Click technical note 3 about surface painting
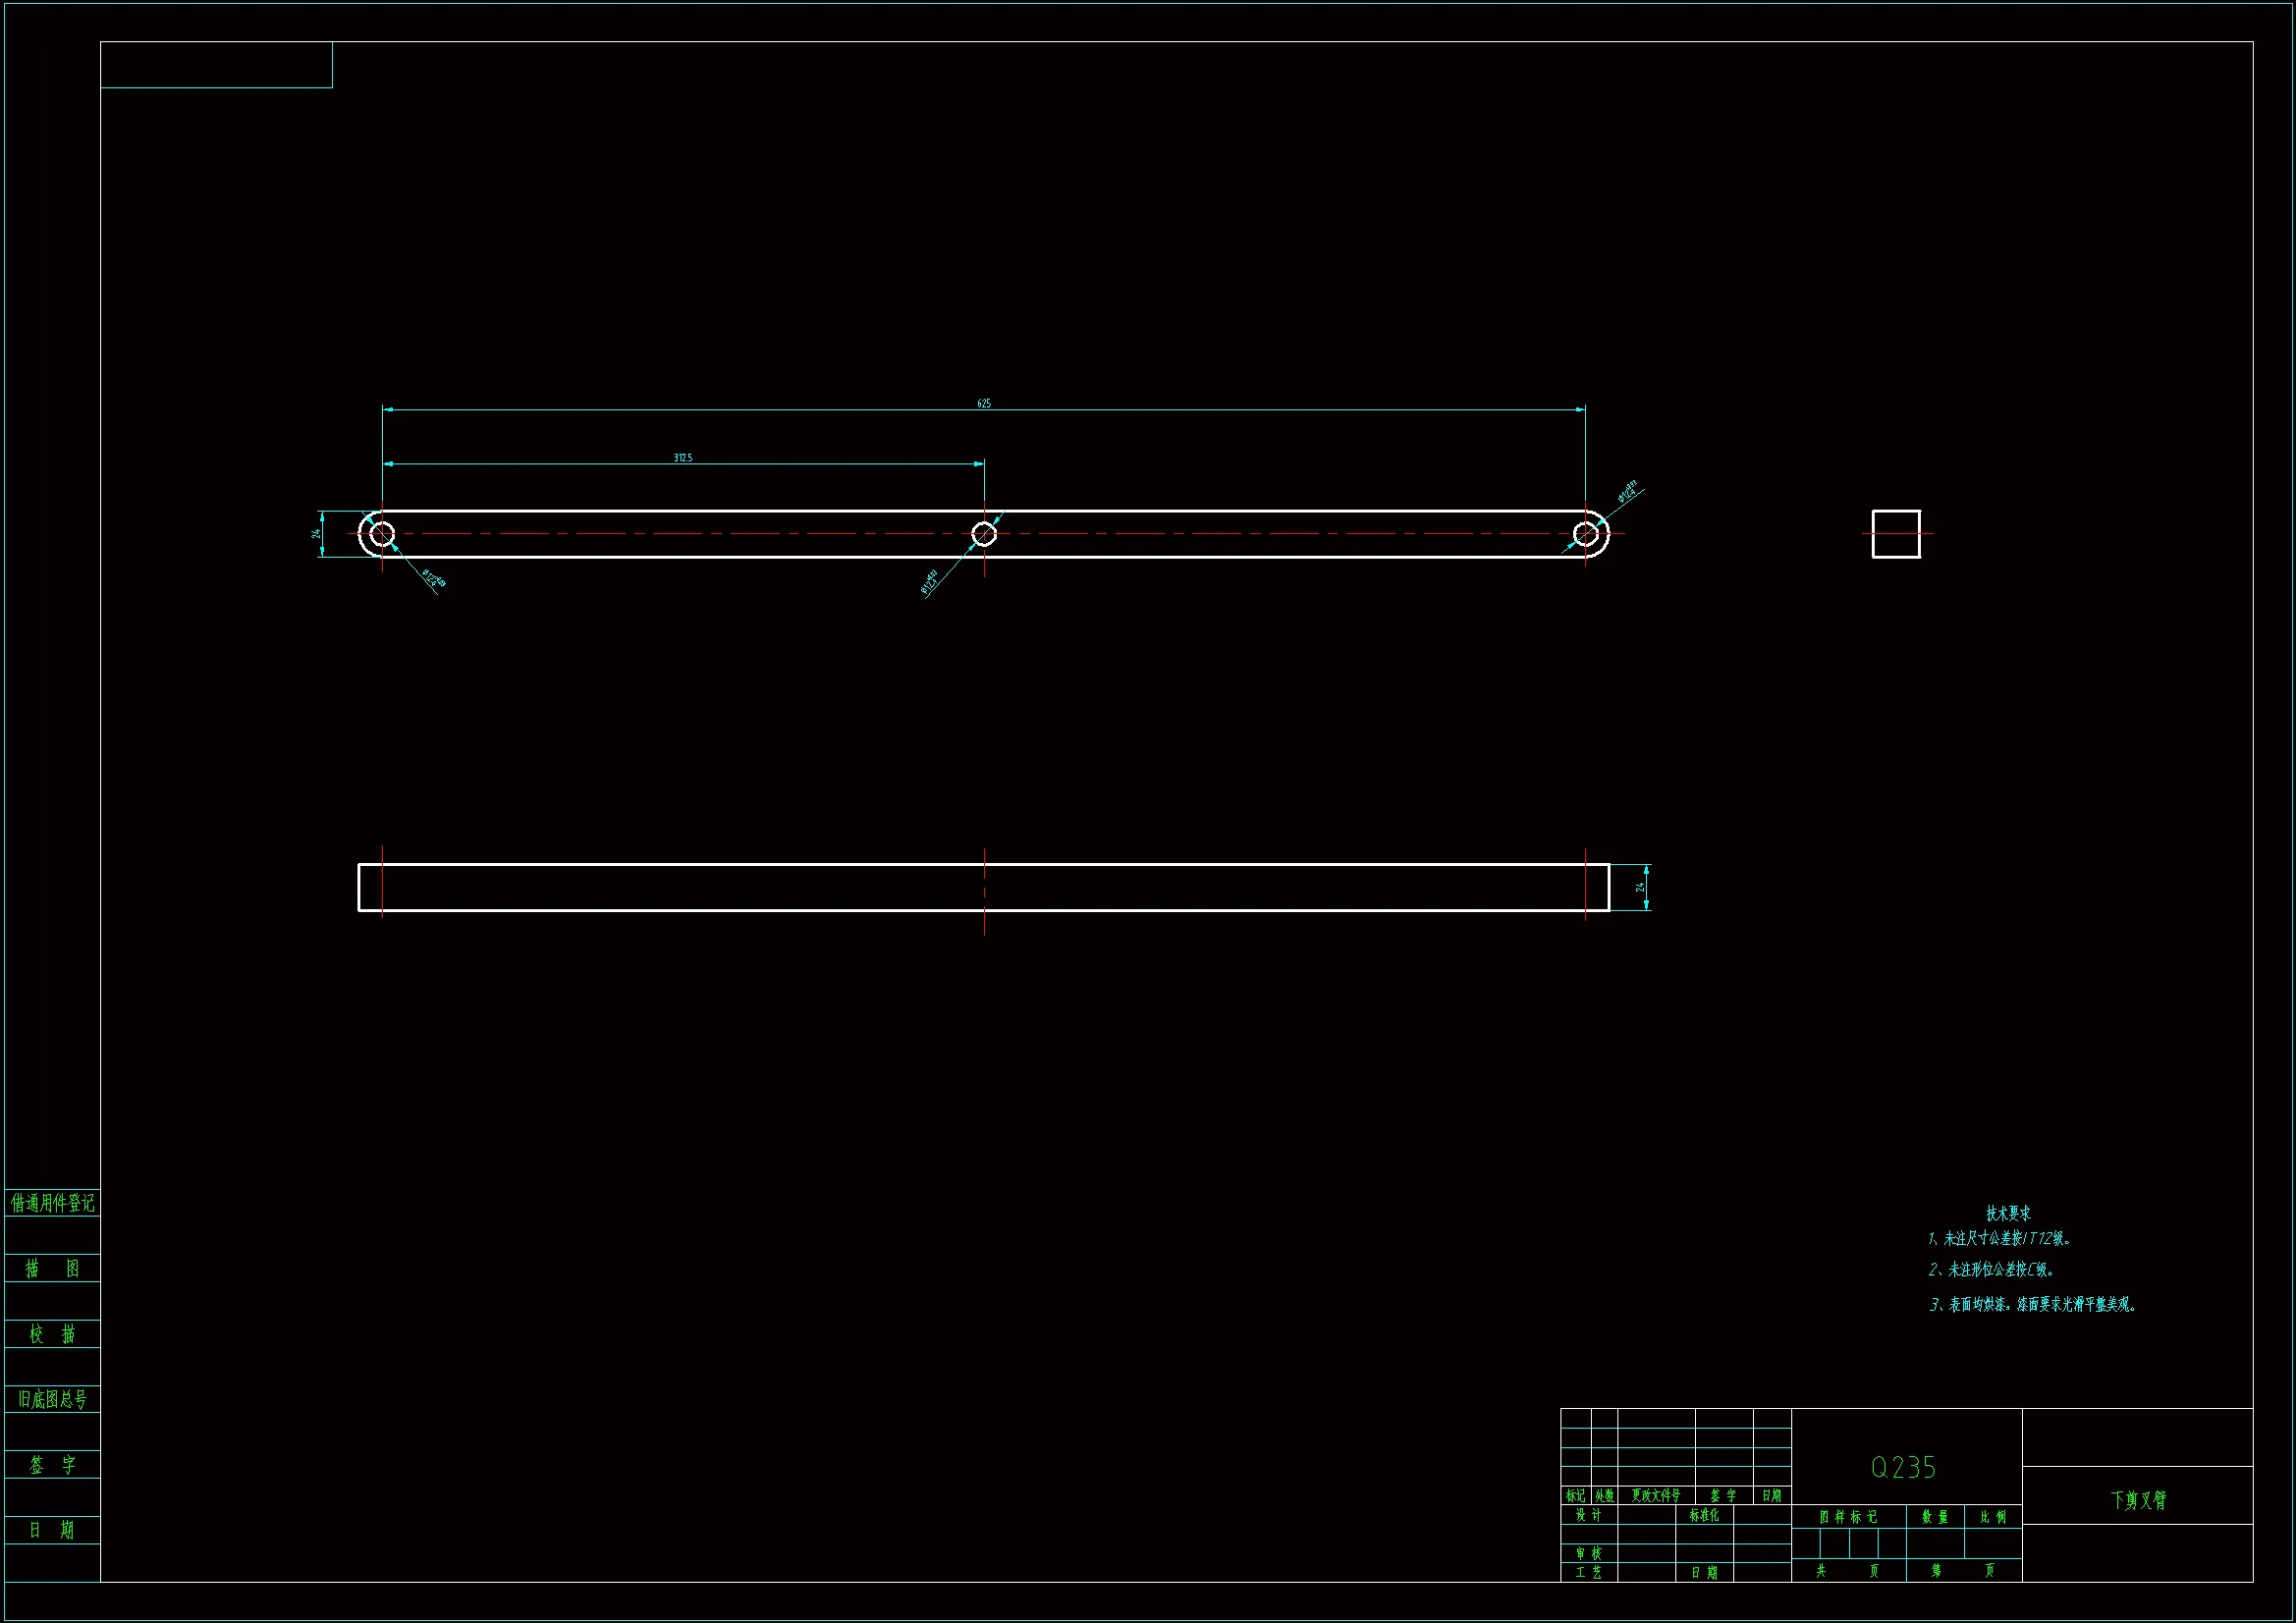The image size is (2296, 1623). (x=2032, y=1305)
